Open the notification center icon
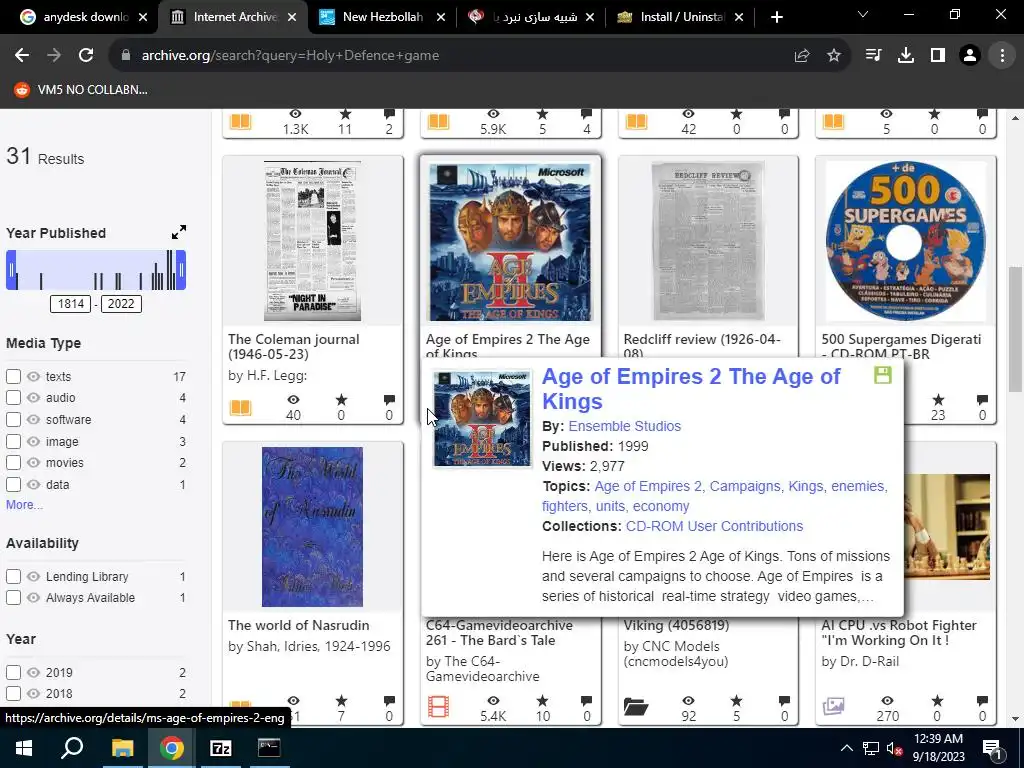Screen dimensions: 1024x768 pos(992,748)
